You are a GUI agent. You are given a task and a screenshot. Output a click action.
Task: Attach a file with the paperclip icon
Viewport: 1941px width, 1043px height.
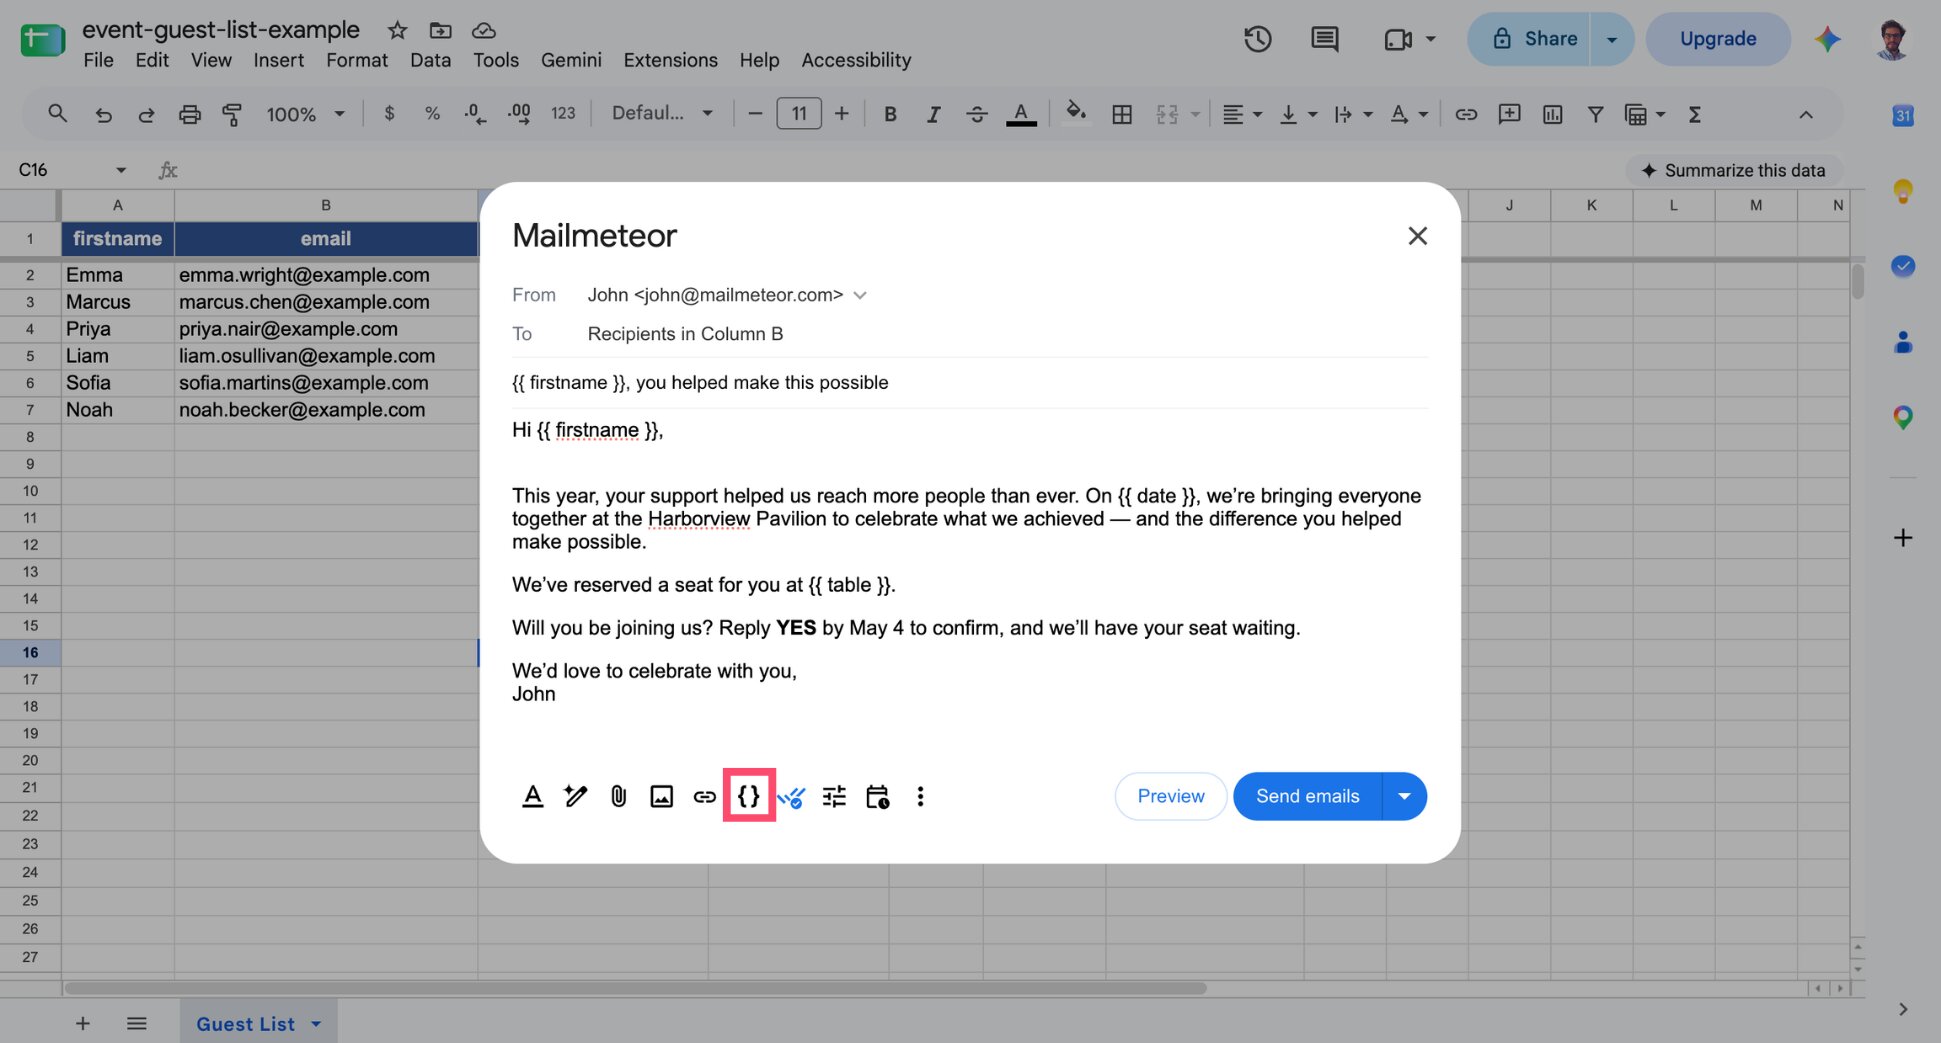tap(619, 796)
